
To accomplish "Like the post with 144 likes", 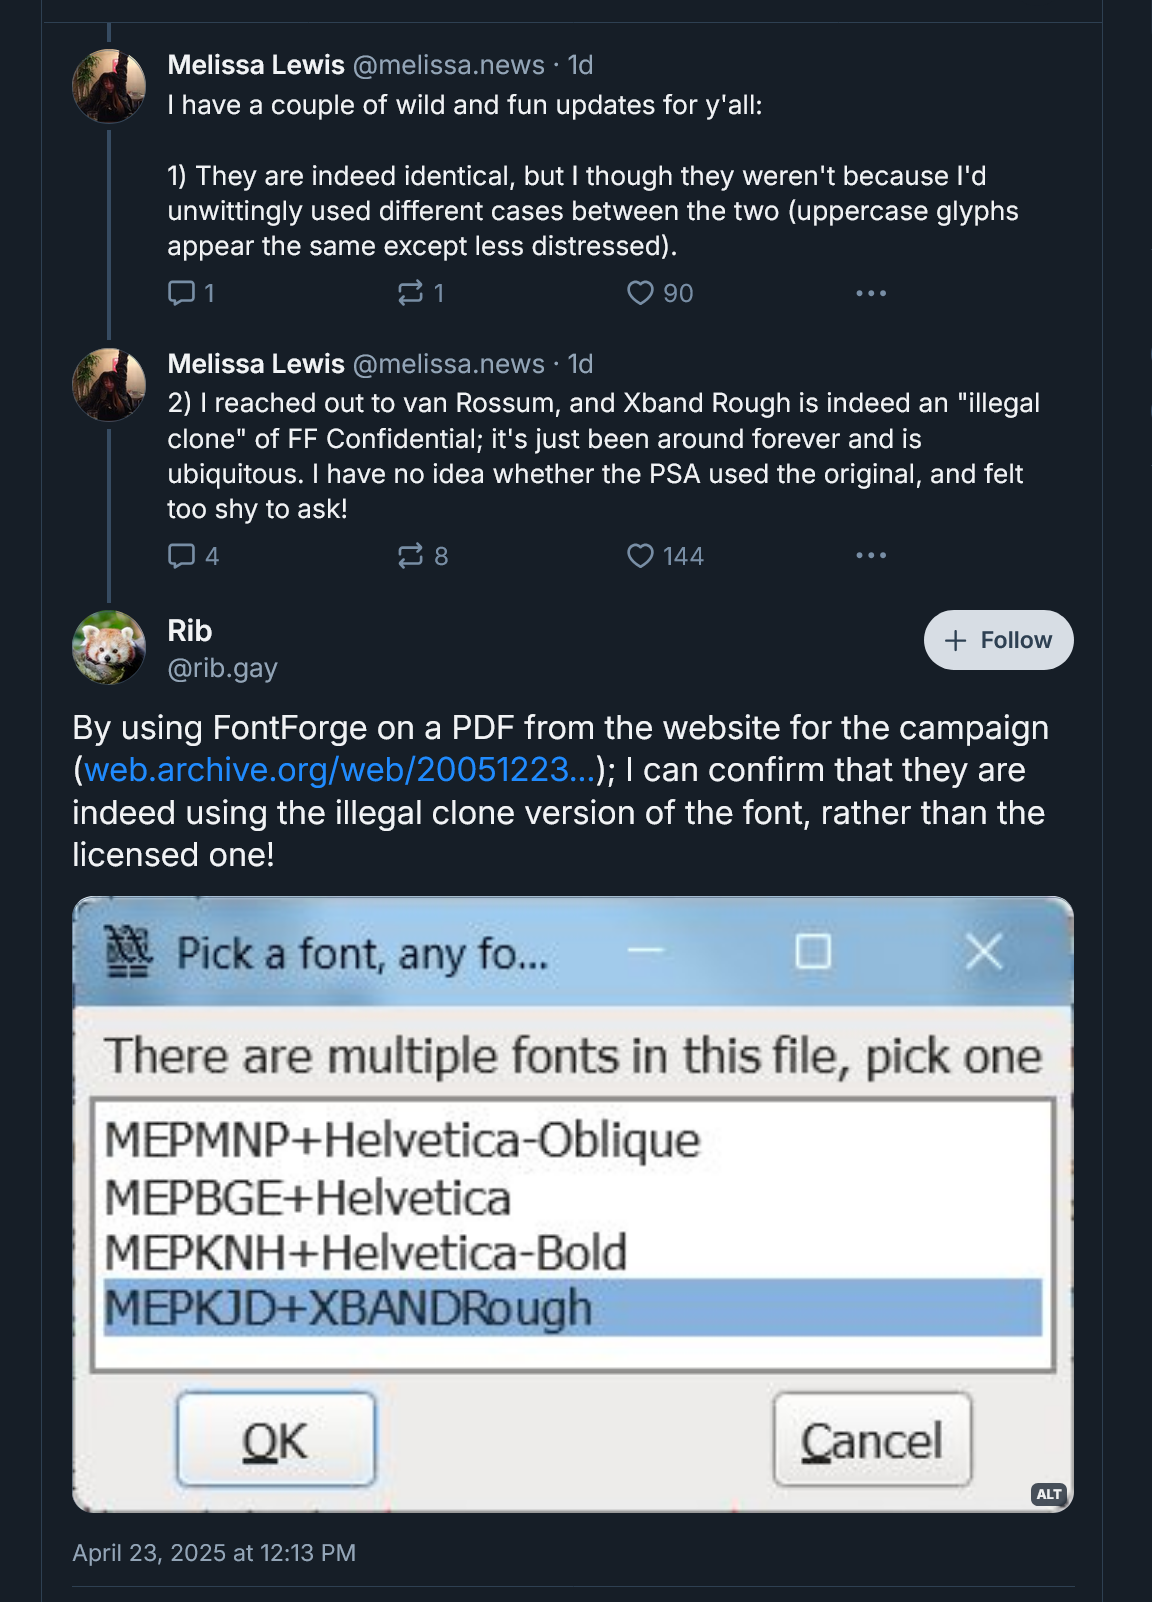I will click(x=640, y=556).
